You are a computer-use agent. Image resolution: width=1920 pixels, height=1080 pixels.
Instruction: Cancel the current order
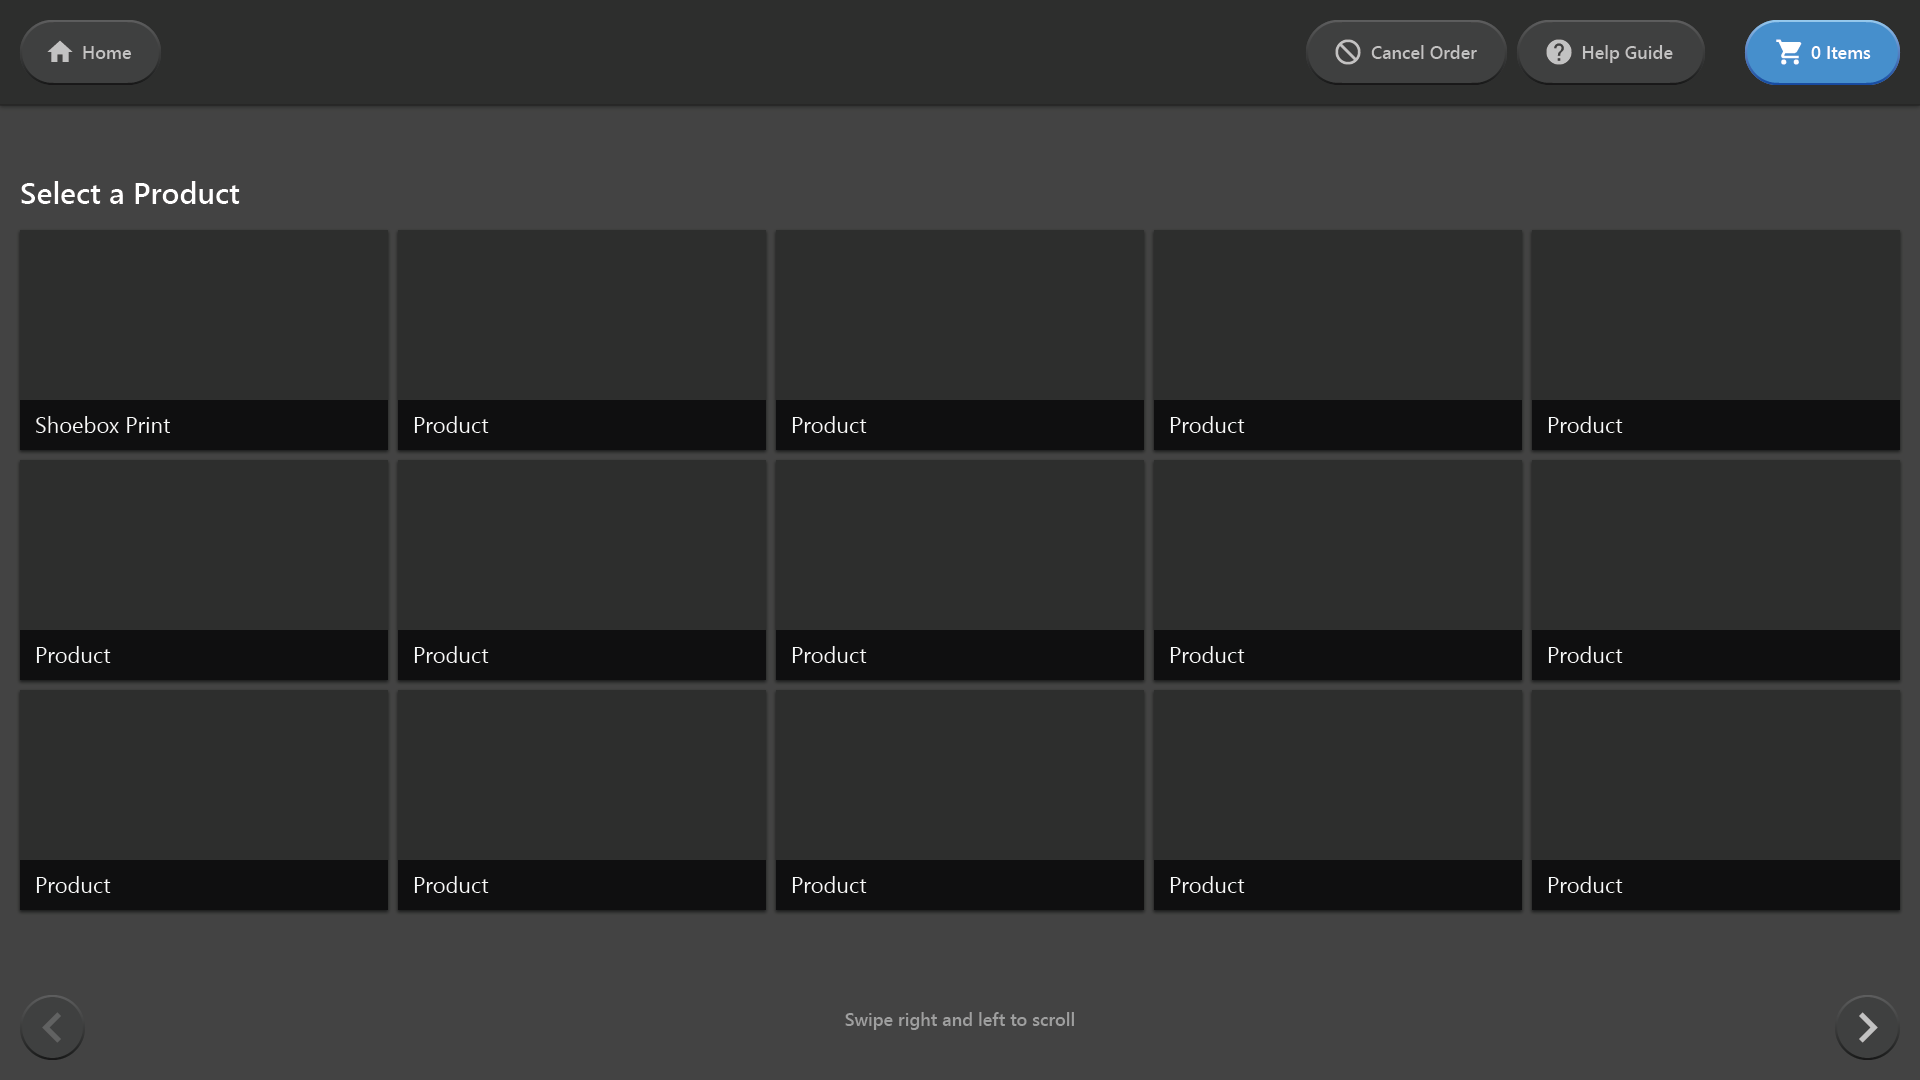point(1405,52)
